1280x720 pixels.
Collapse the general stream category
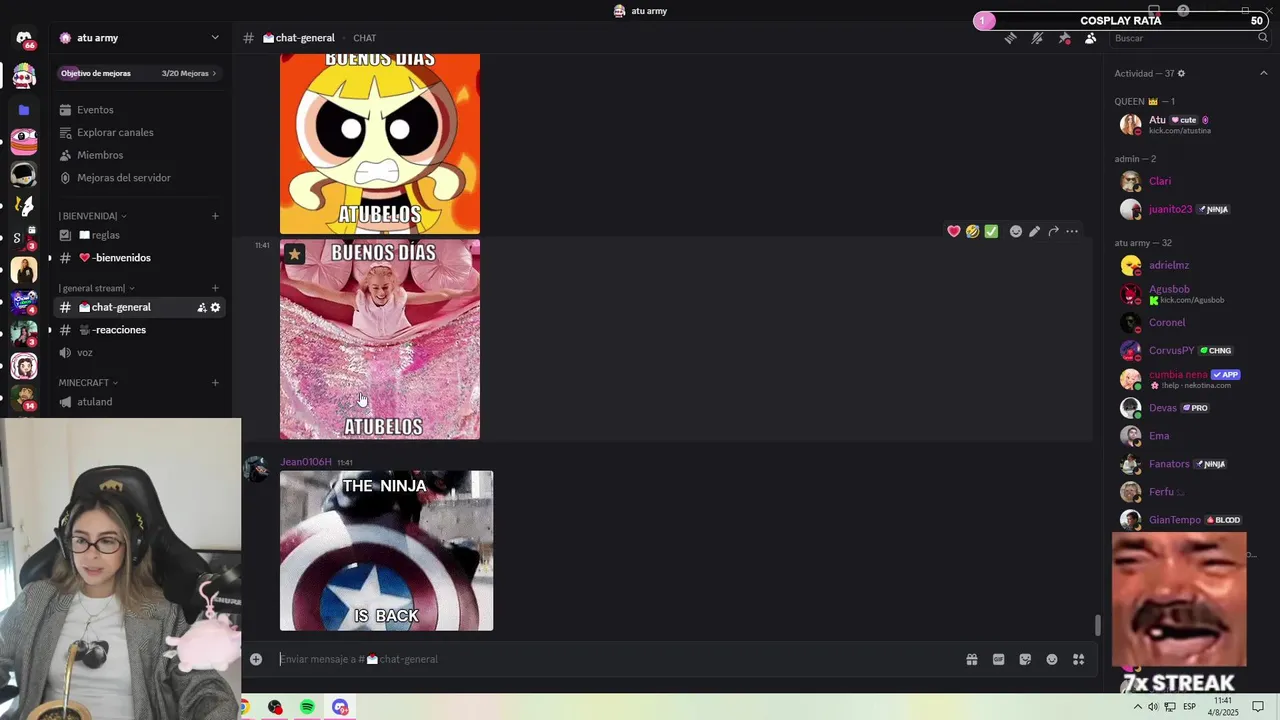tap(96, 288)
